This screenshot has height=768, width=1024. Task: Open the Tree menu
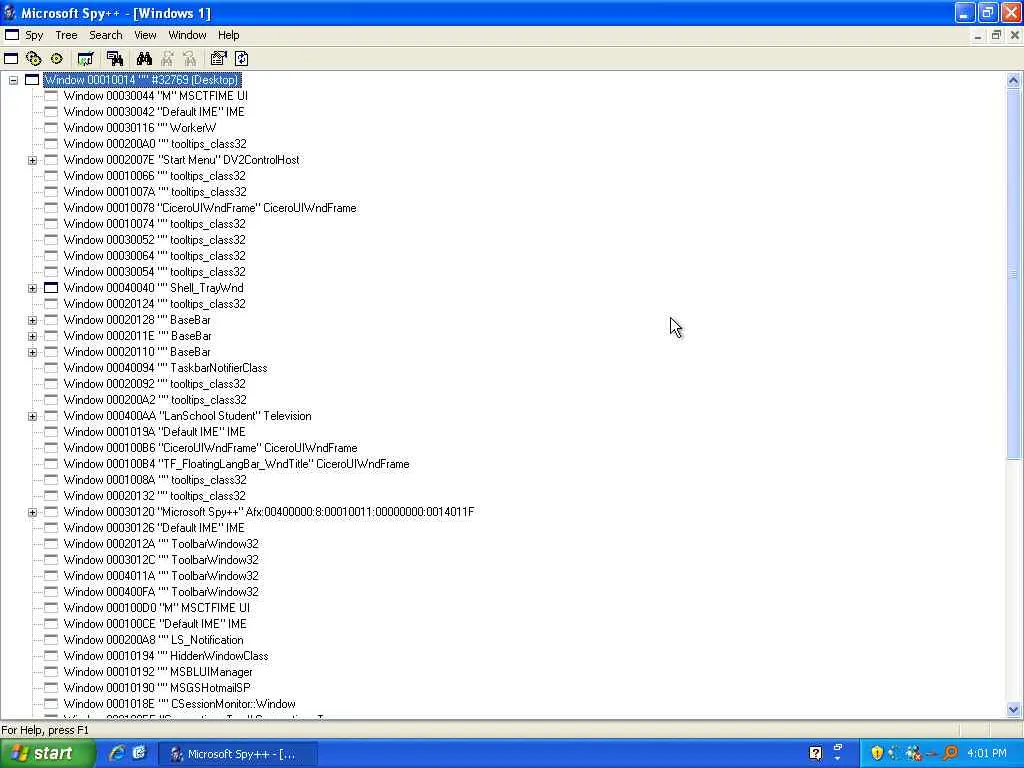66,35
